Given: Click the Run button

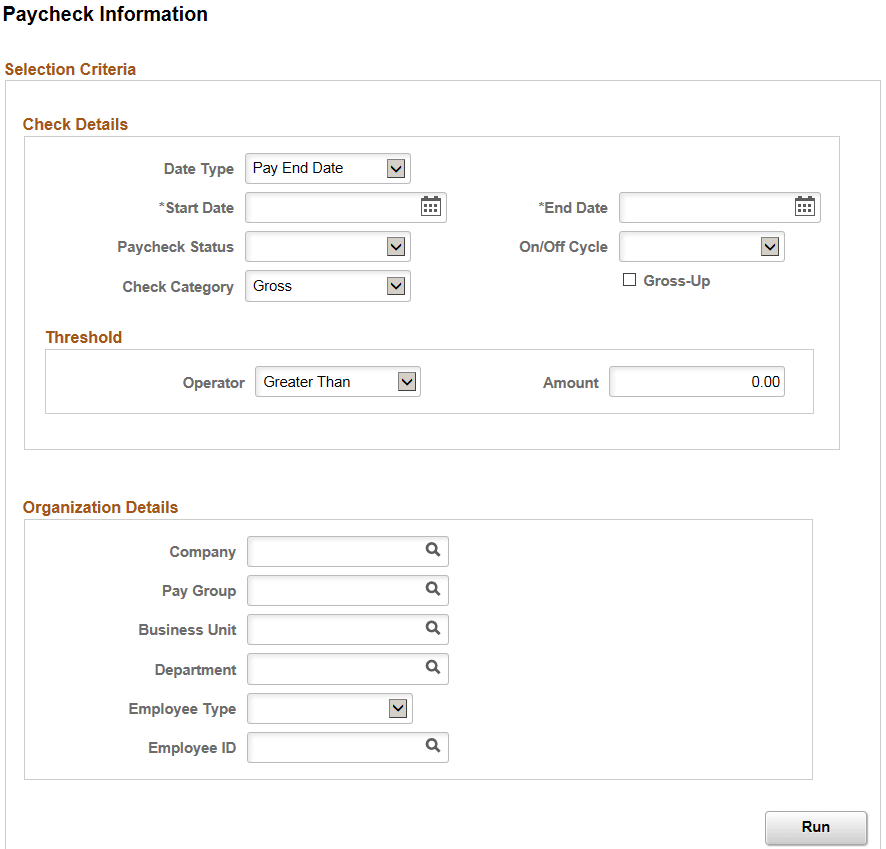Looking at the screenshot, I should pyautogui.click(x=816, y=827).
